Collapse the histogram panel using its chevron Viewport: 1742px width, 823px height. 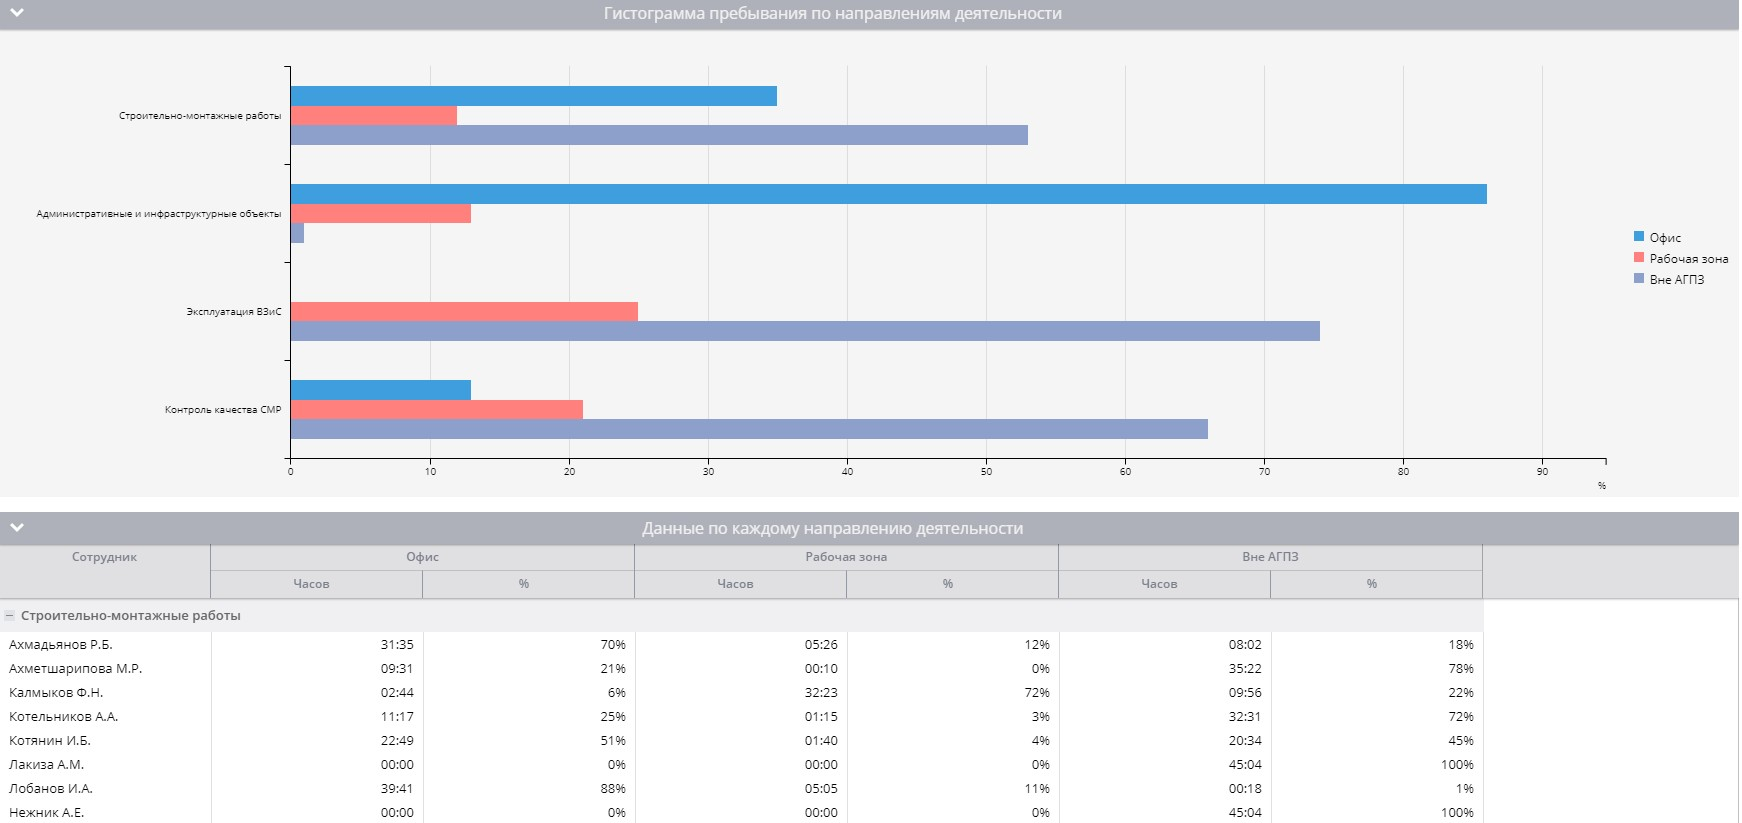point(17,13)
